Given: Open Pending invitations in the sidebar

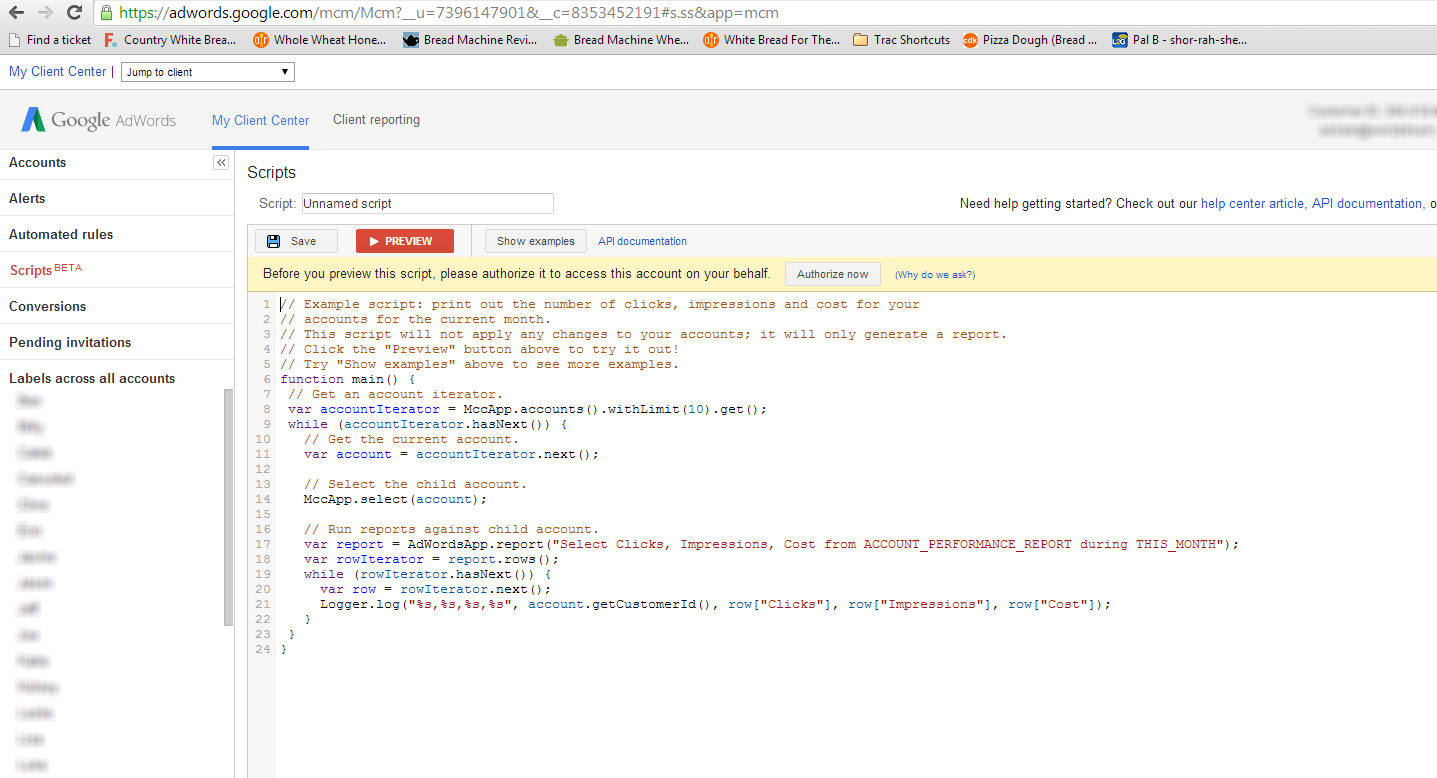Looking at the screenshot, I should [70, 342].
